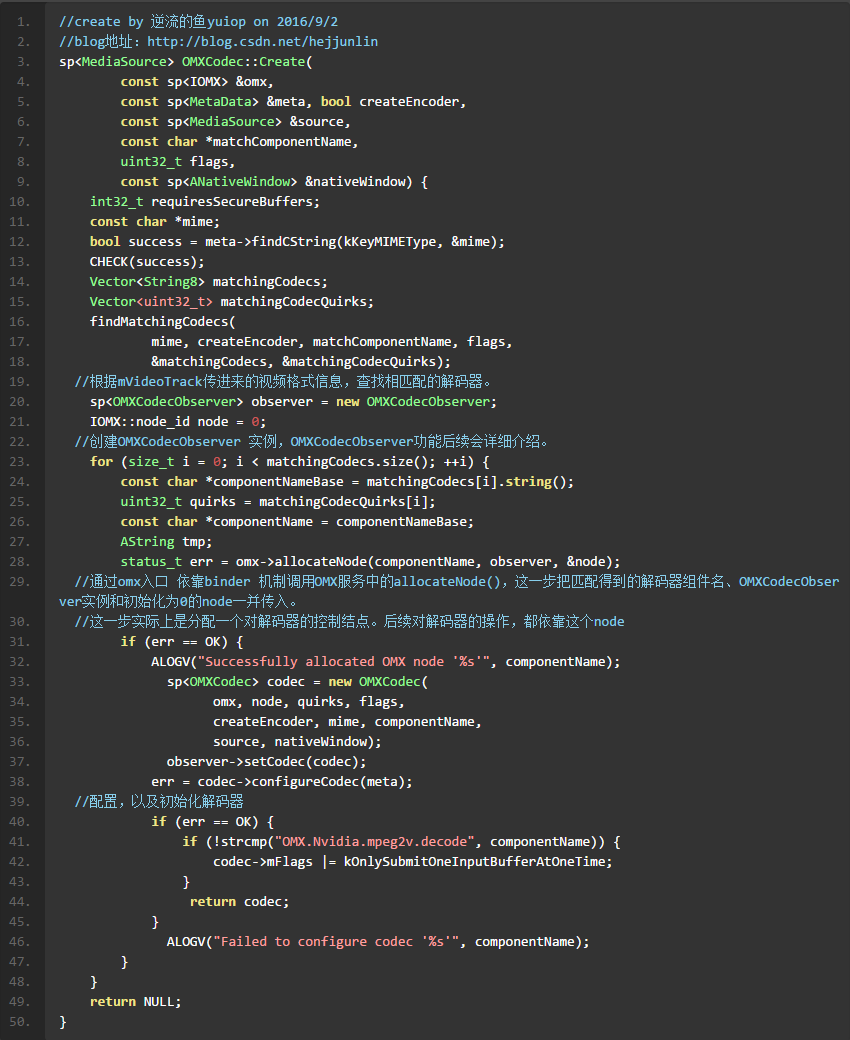Screen dimensions: 850x1040
Task: Click "kOnlySubmitOneInputBufferAtOneTime;" on line 42
Action: pos(477,861)
